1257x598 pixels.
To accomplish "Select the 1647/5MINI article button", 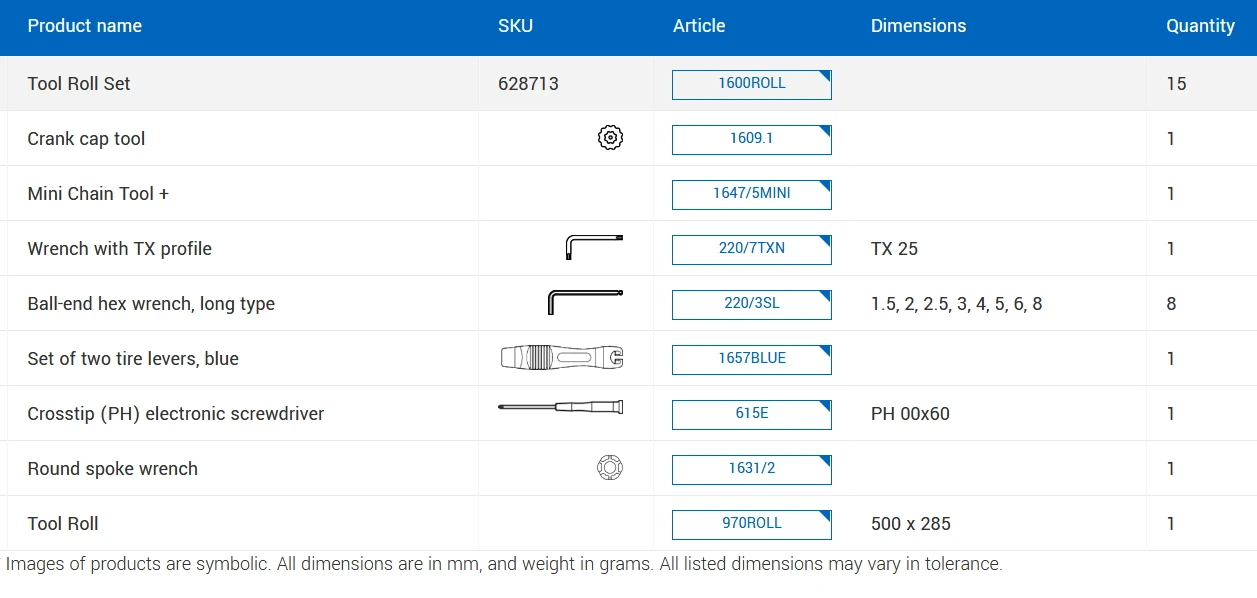I will coord(751,194).
